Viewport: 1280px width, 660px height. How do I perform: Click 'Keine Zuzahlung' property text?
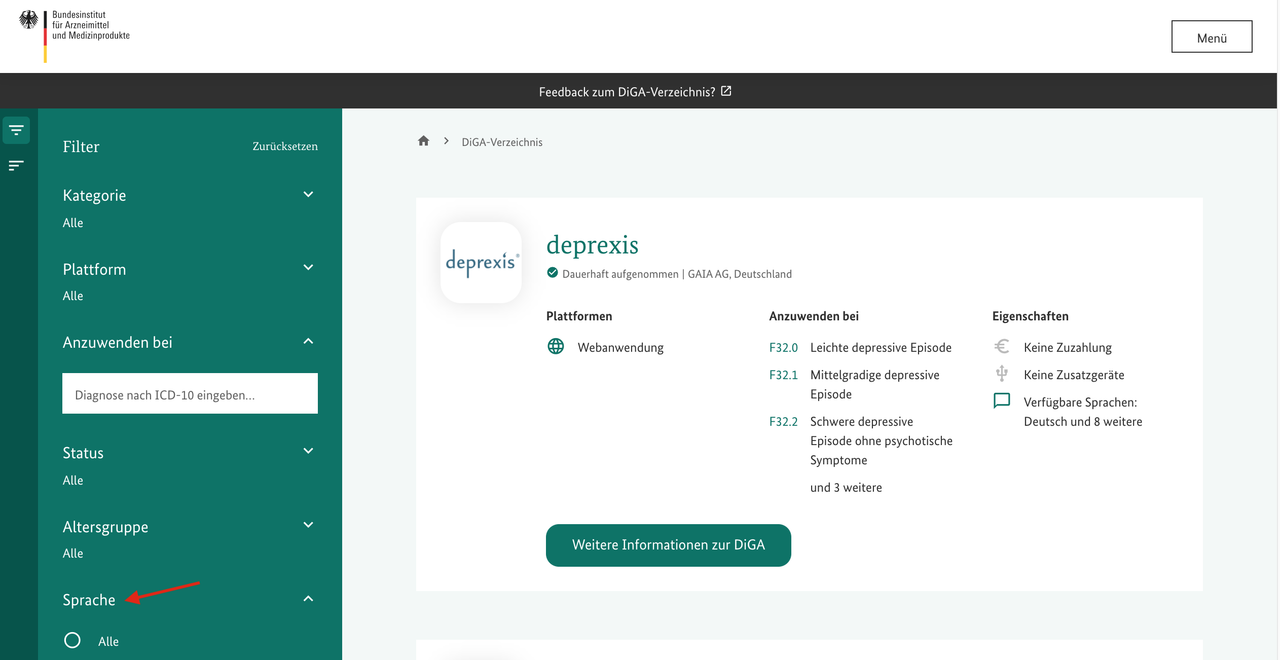click(1068, 348)
